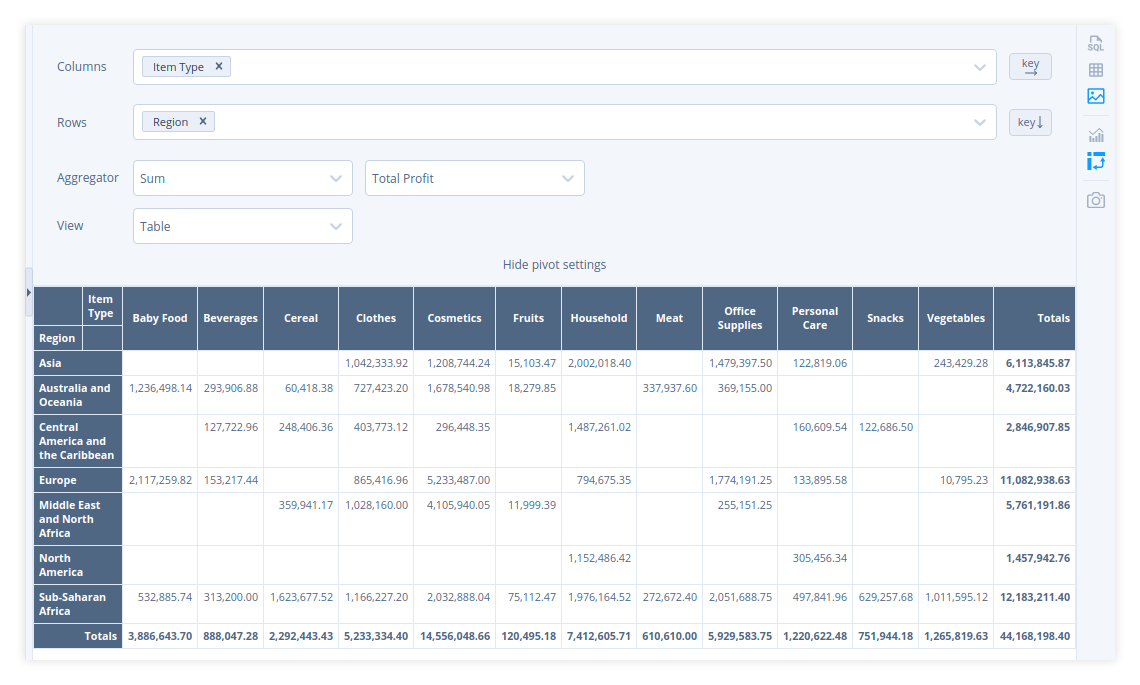
Task: Expand the left side panel arrow
Action: tap(29, 292)
